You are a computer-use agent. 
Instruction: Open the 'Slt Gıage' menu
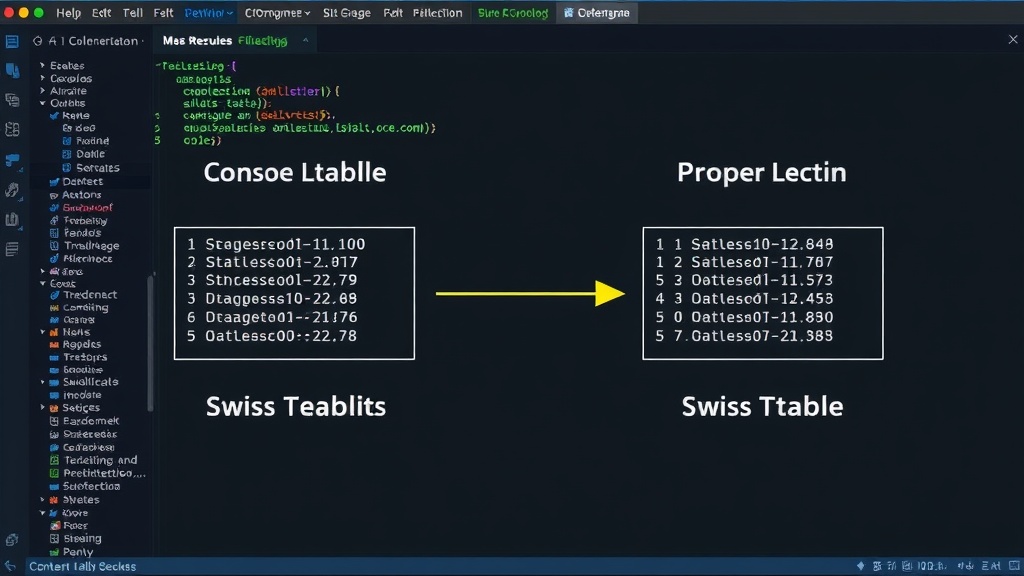[347, 13]
